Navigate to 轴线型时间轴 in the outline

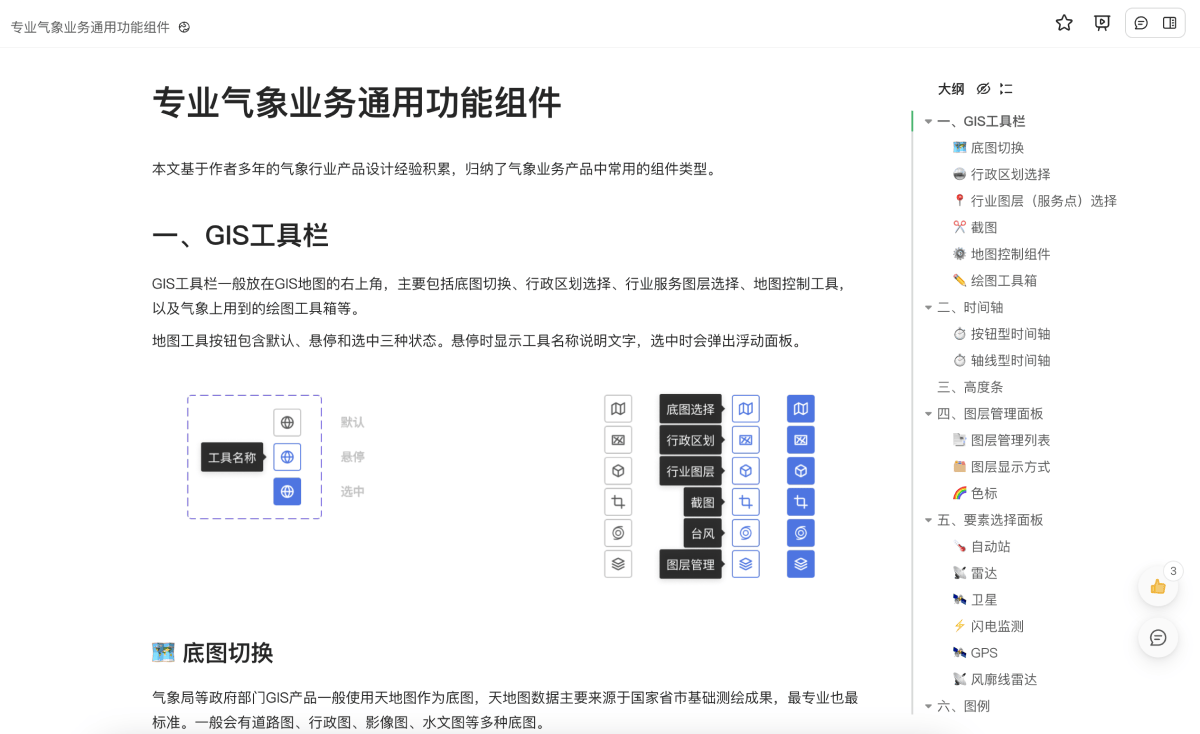pyautogui.click(x=1001, y=360)
